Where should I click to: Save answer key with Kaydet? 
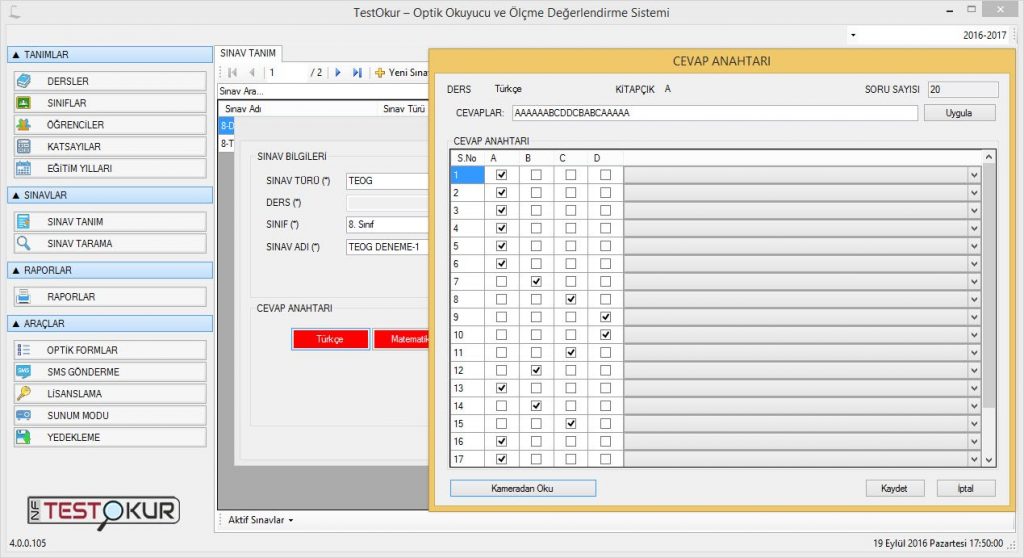(895, 488)
